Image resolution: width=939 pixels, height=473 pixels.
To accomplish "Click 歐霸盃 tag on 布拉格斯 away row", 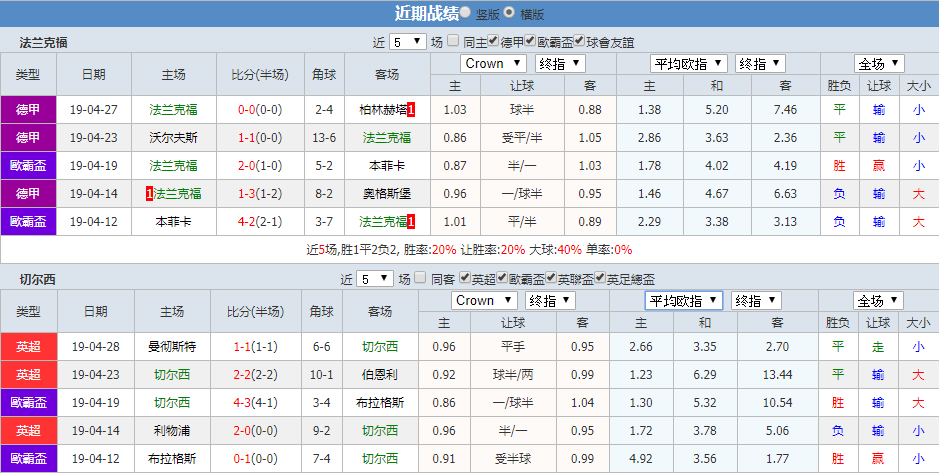I will (x=29, y=459).
